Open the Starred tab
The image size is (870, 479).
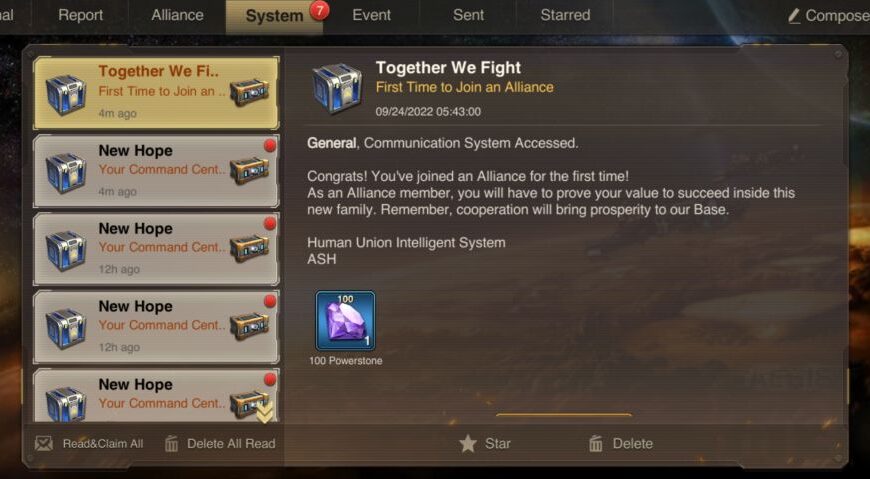pyautogui.click(x=565, y=15)
